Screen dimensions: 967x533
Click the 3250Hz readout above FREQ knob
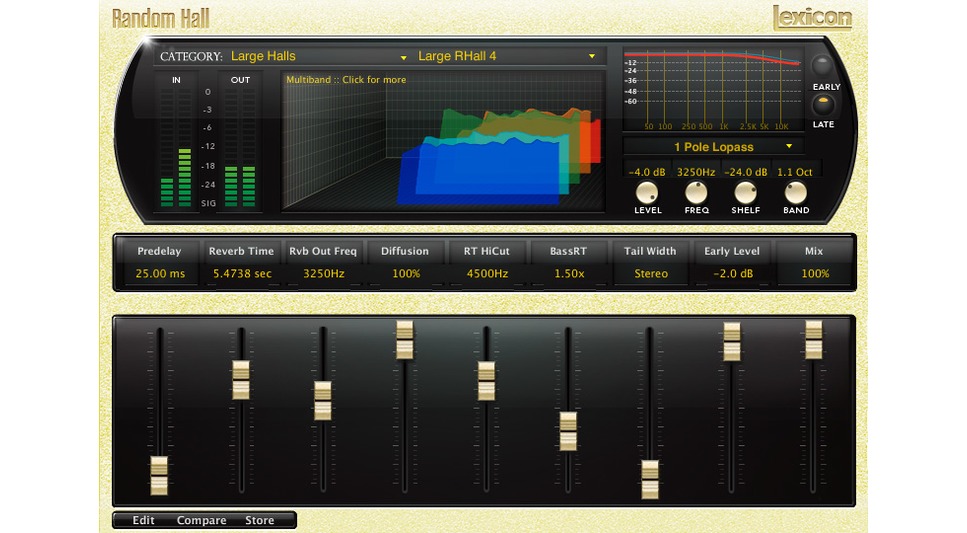tap(696, 172)
